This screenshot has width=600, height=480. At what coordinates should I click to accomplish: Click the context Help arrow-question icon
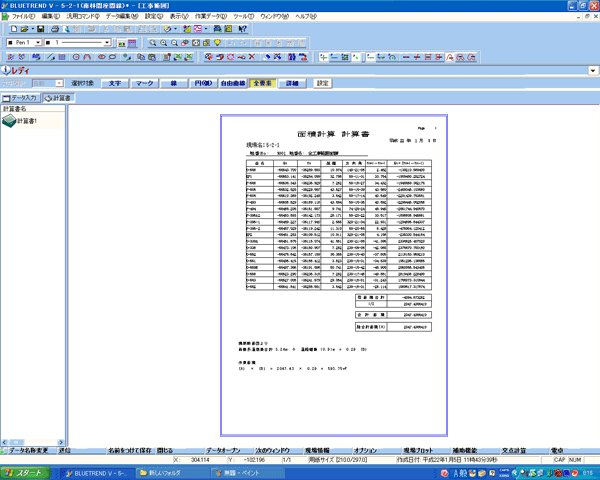point(242,29)
